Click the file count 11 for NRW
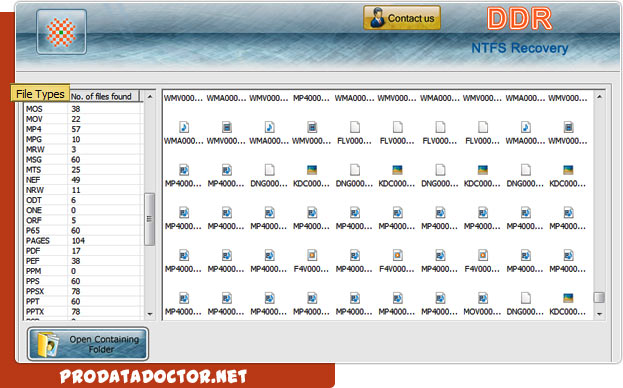623x388 pixels. (x=76, y=190)
